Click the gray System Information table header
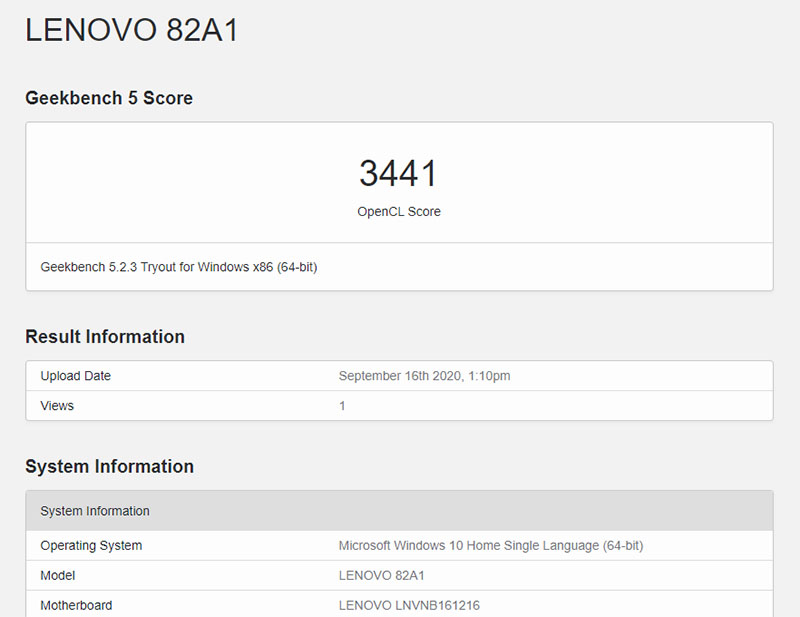This screenshot has height=617, width=800. click(399, 511)
